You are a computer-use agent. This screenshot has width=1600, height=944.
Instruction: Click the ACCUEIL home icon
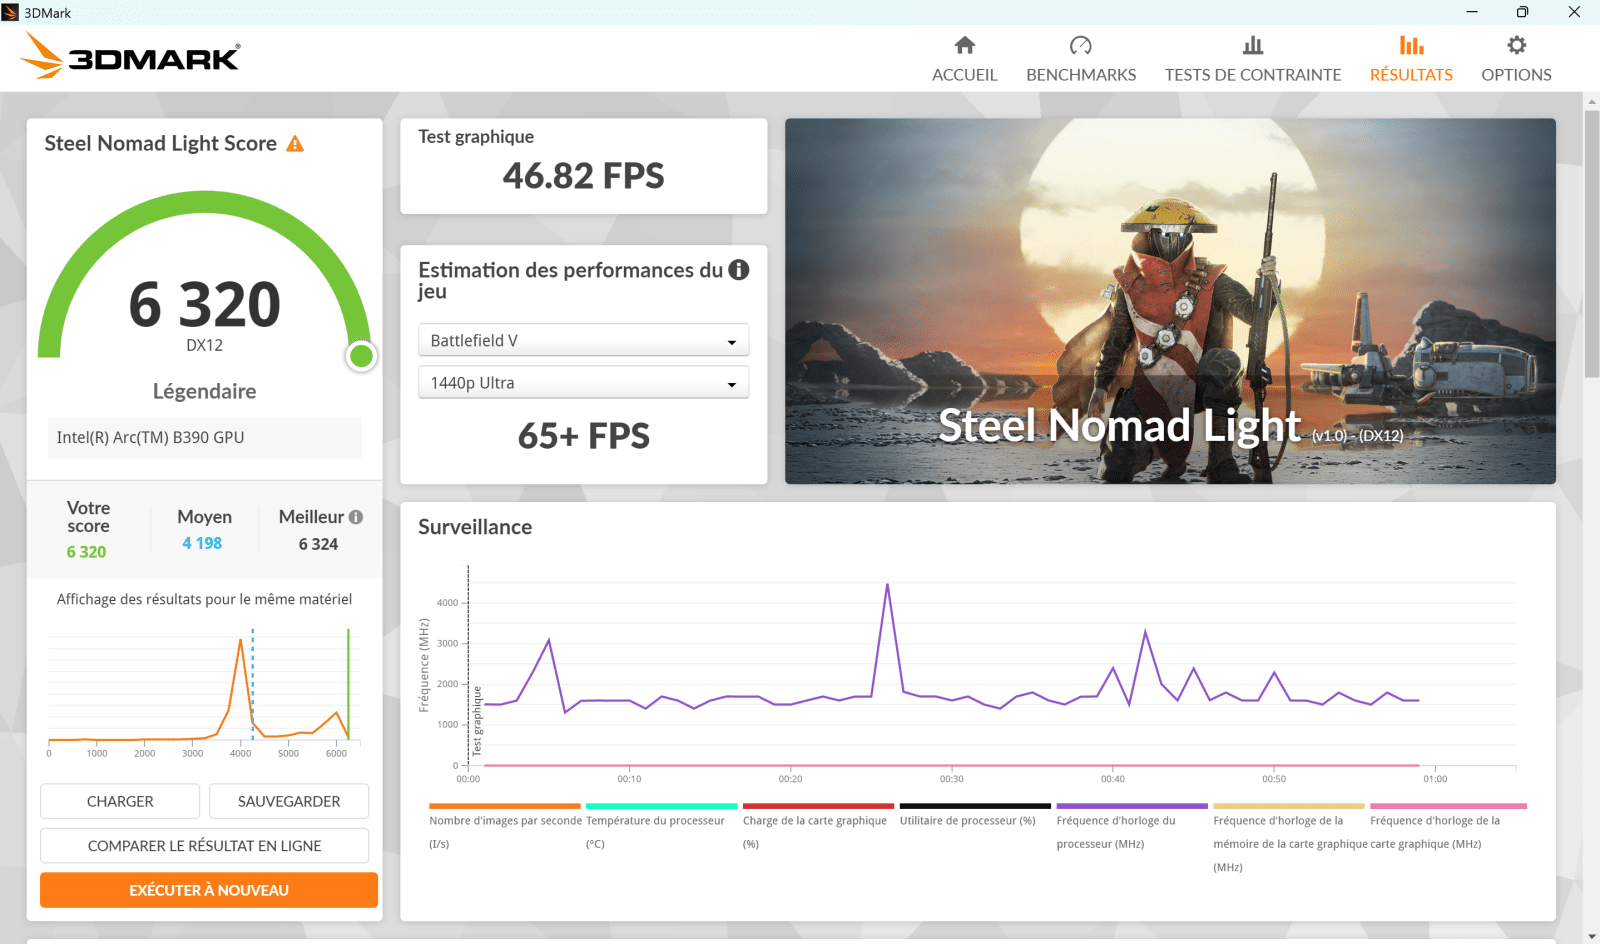(963, 45)
